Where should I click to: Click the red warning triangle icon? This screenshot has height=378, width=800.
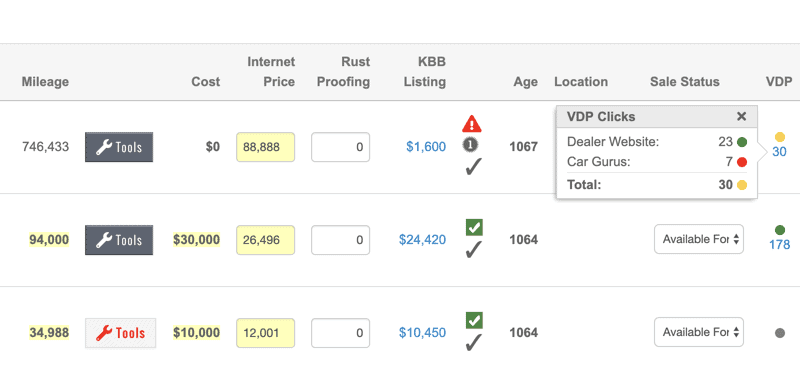pyautogui.click(x=472, y=124)
